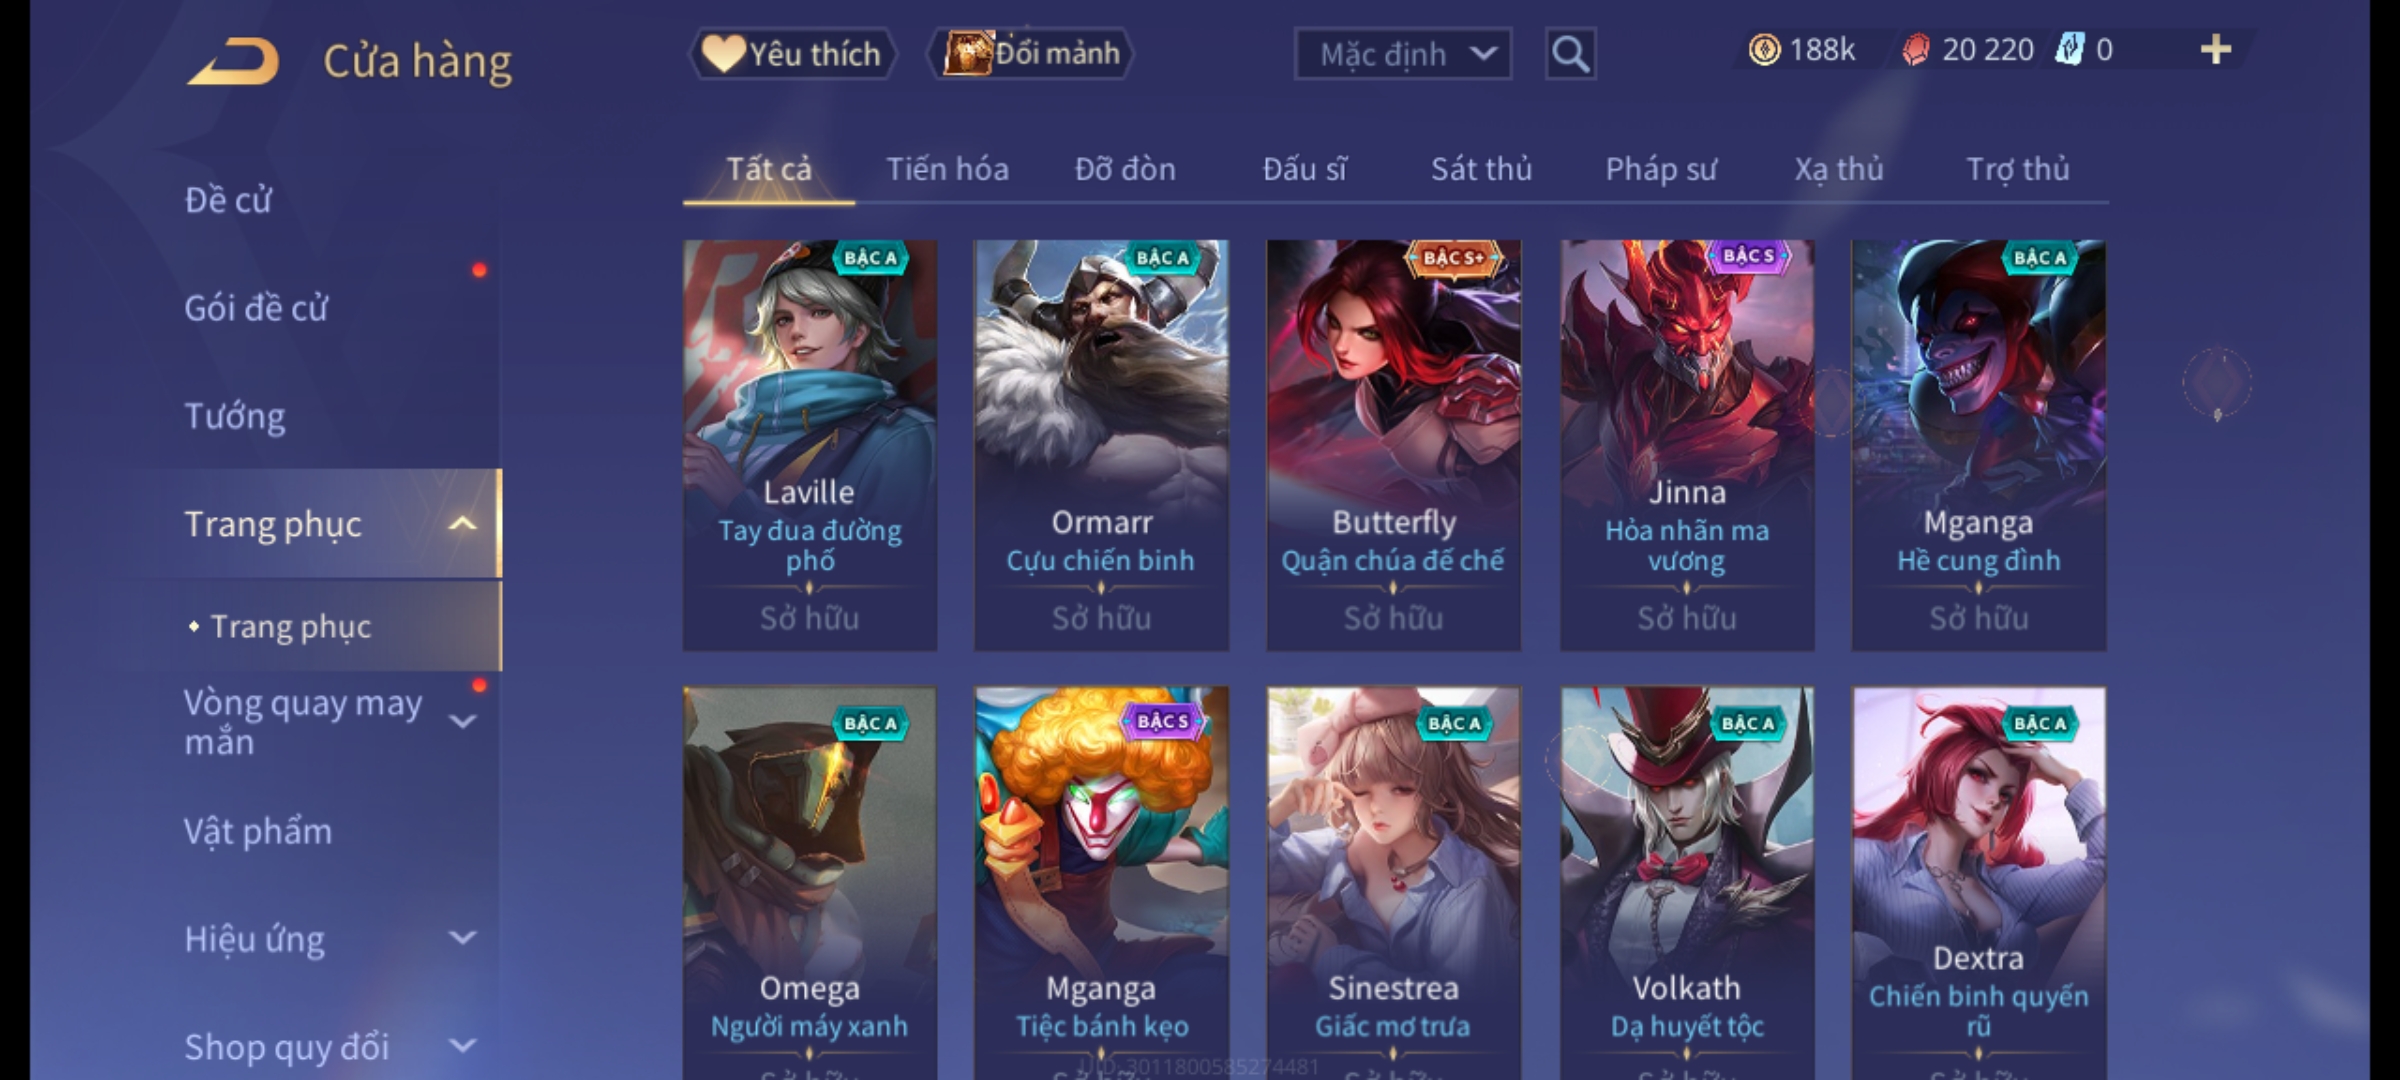Click the gold coin balance icon
The image size is (2400, 1080).
[x=1764, y=50]
